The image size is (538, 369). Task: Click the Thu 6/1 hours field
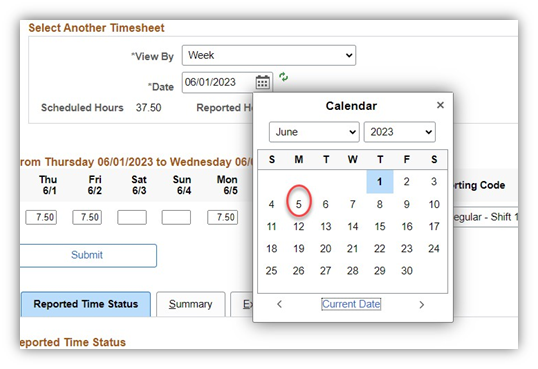[x=41, y=217]
